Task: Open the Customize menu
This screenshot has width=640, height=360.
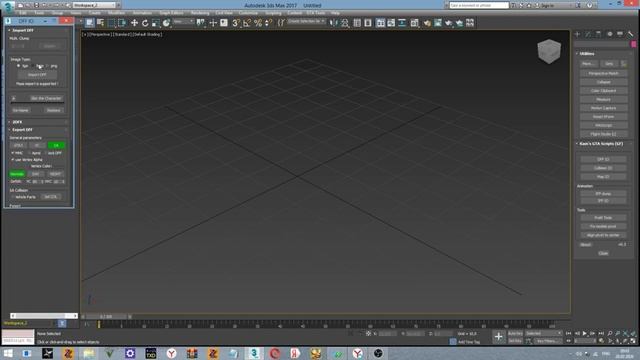Action: coord(248,13)
